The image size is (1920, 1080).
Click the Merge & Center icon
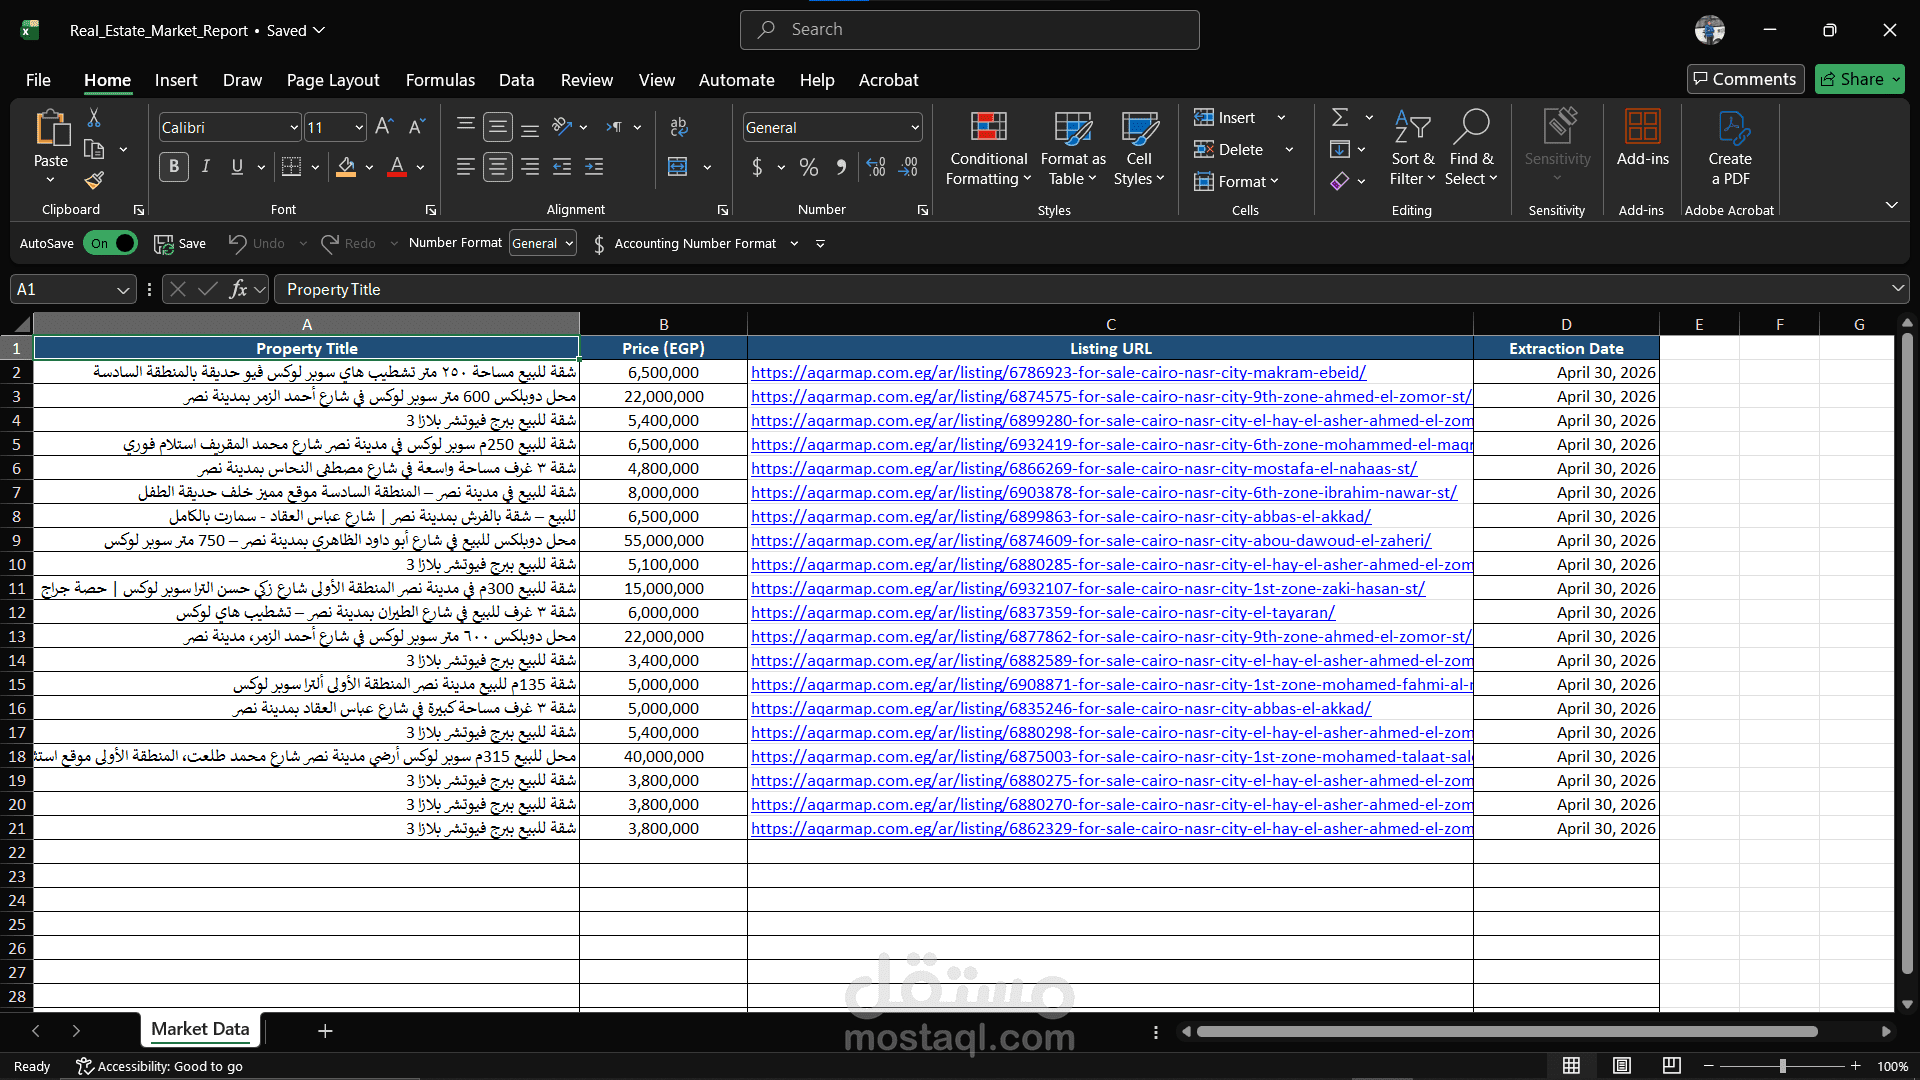[678, 167]
